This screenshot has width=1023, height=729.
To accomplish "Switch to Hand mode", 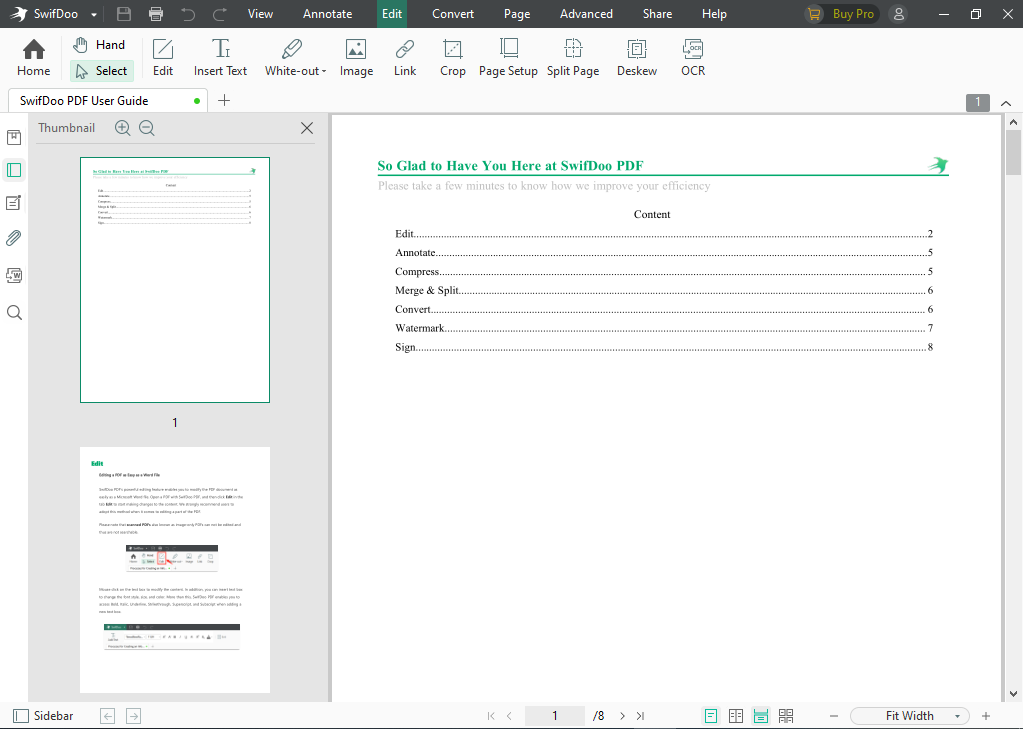I will tap(100, 45).
